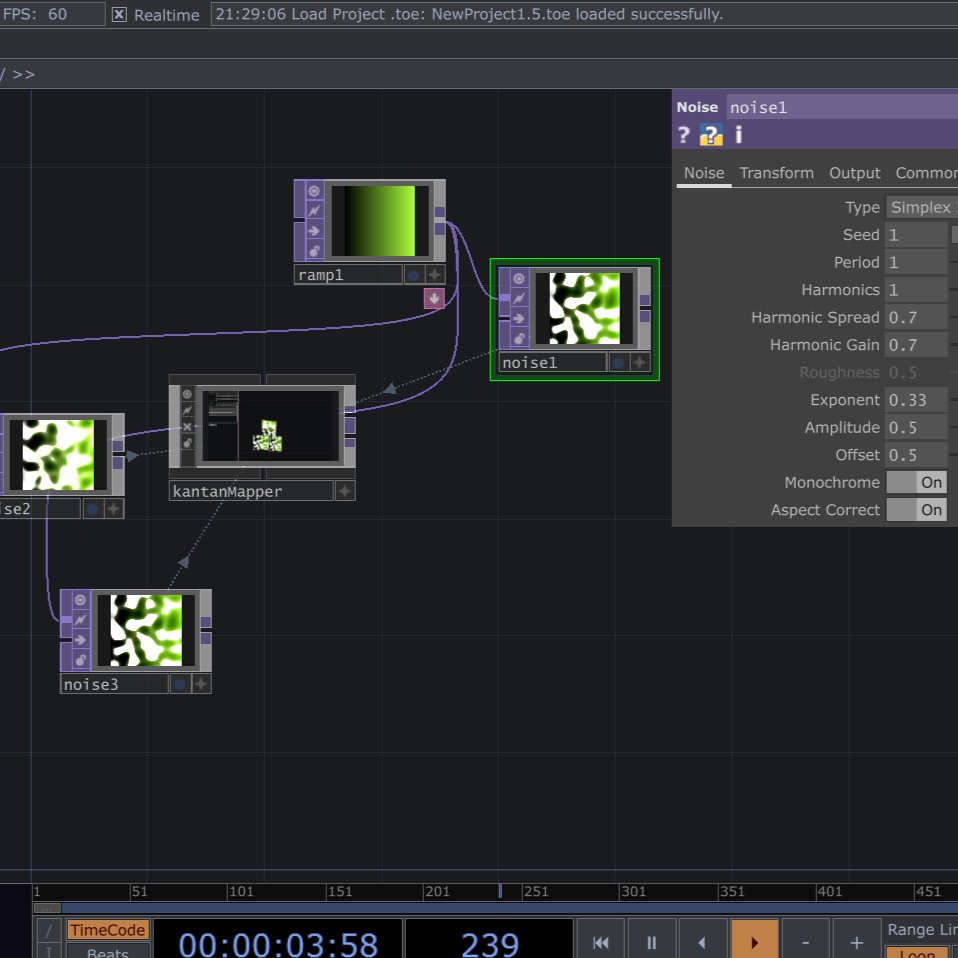The width and height of the screenshot is (958, 958).
Task: Click the cook flag bomb icon on ramp1
Action: click(x=316, y=250)
